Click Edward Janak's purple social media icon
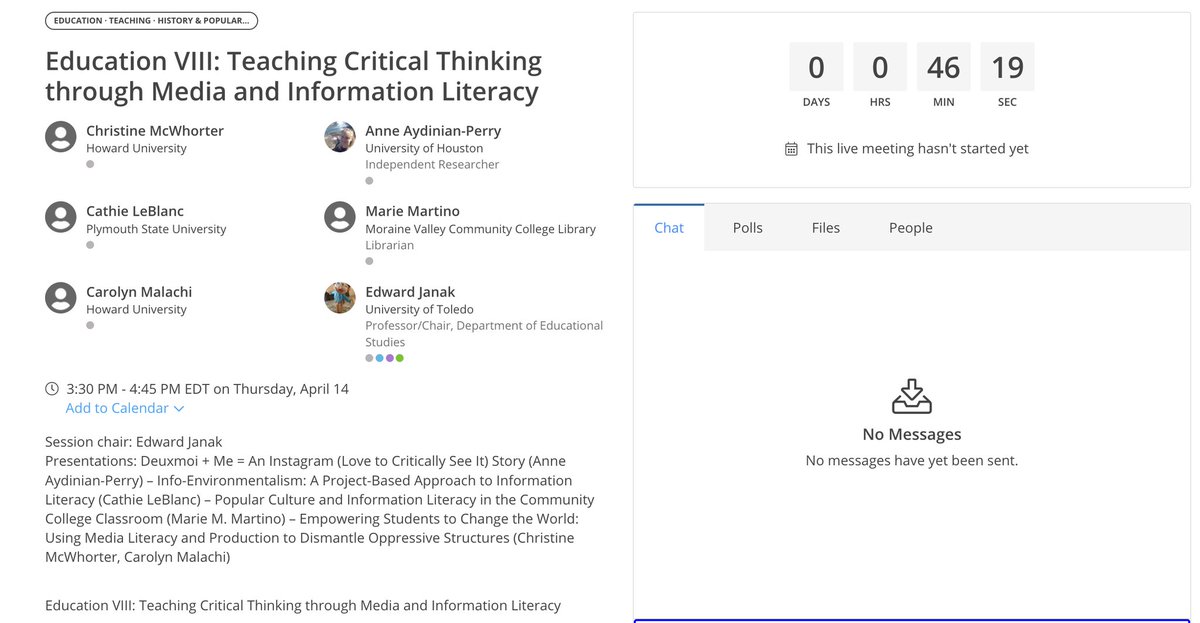Image resolution: width=1200 pixels, height=623 pixels. pyautogui.click(x=389, y=358)
